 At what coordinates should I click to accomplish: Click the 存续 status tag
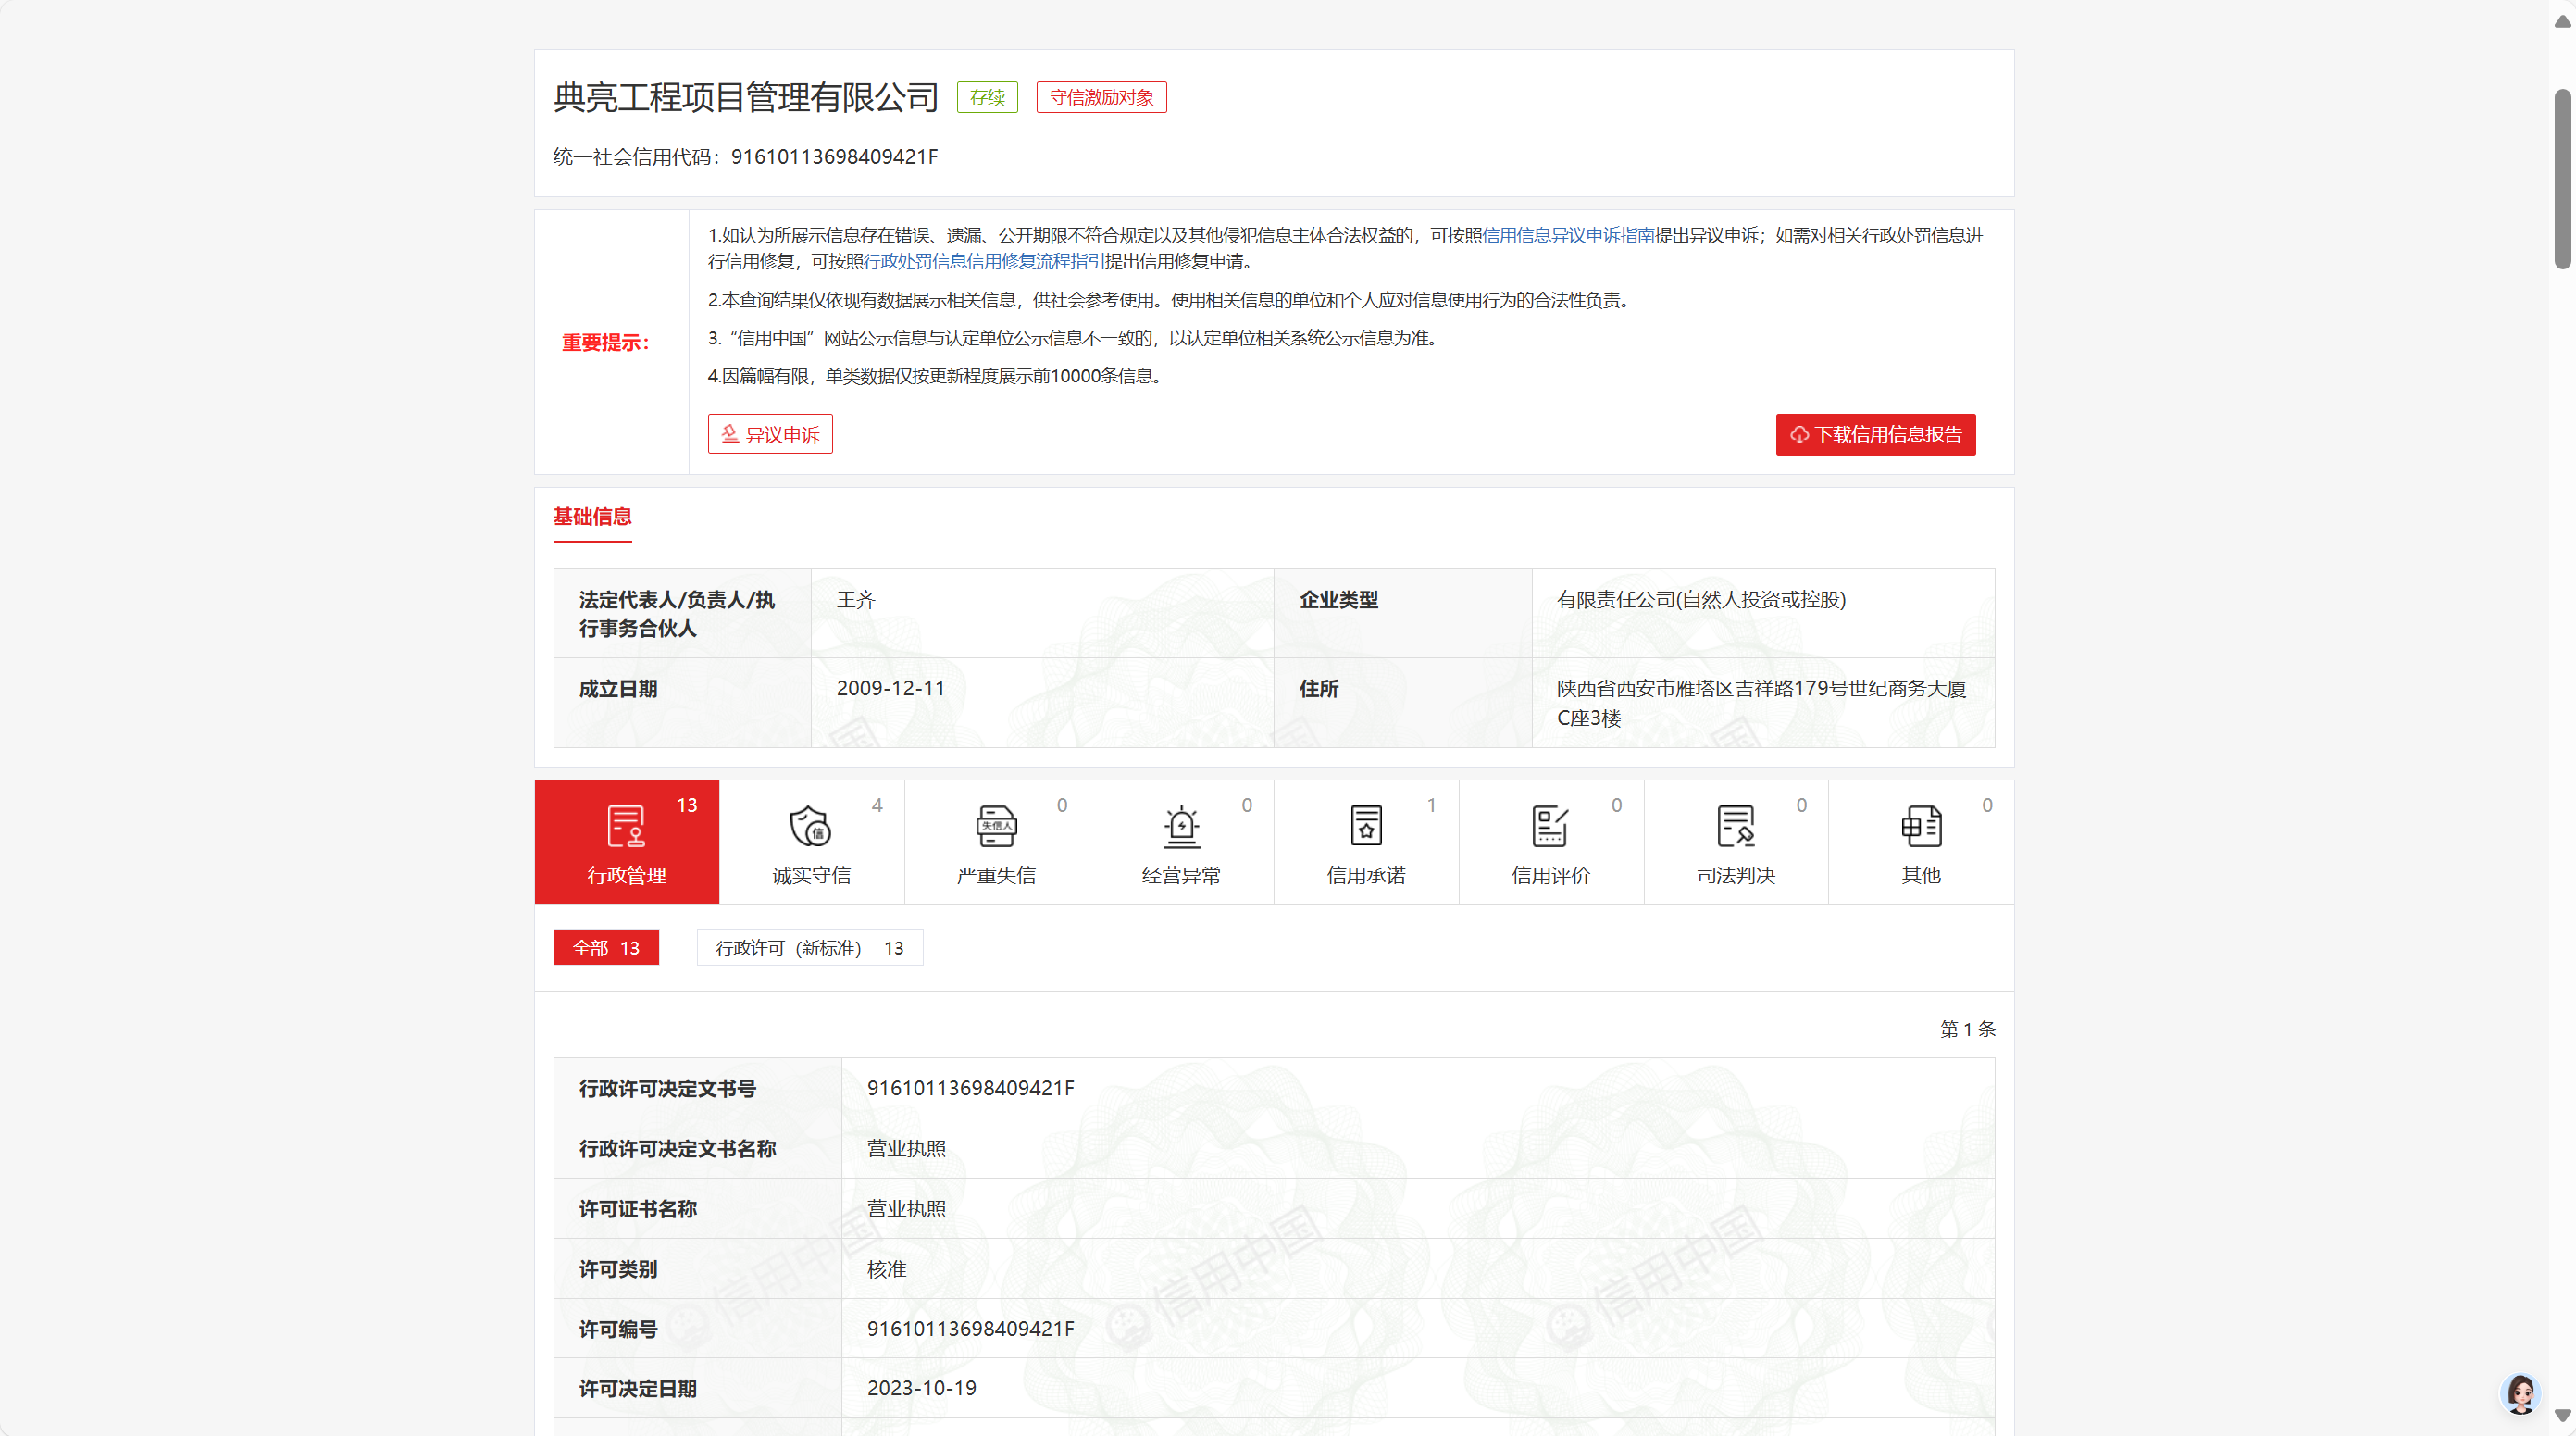tap(987, 97)
